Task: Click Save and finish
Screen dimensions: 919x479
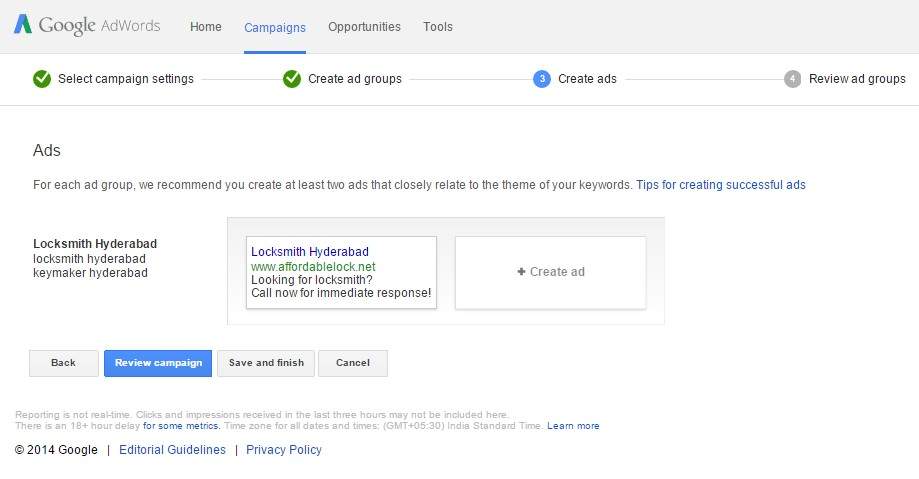Action: (266, 363)
